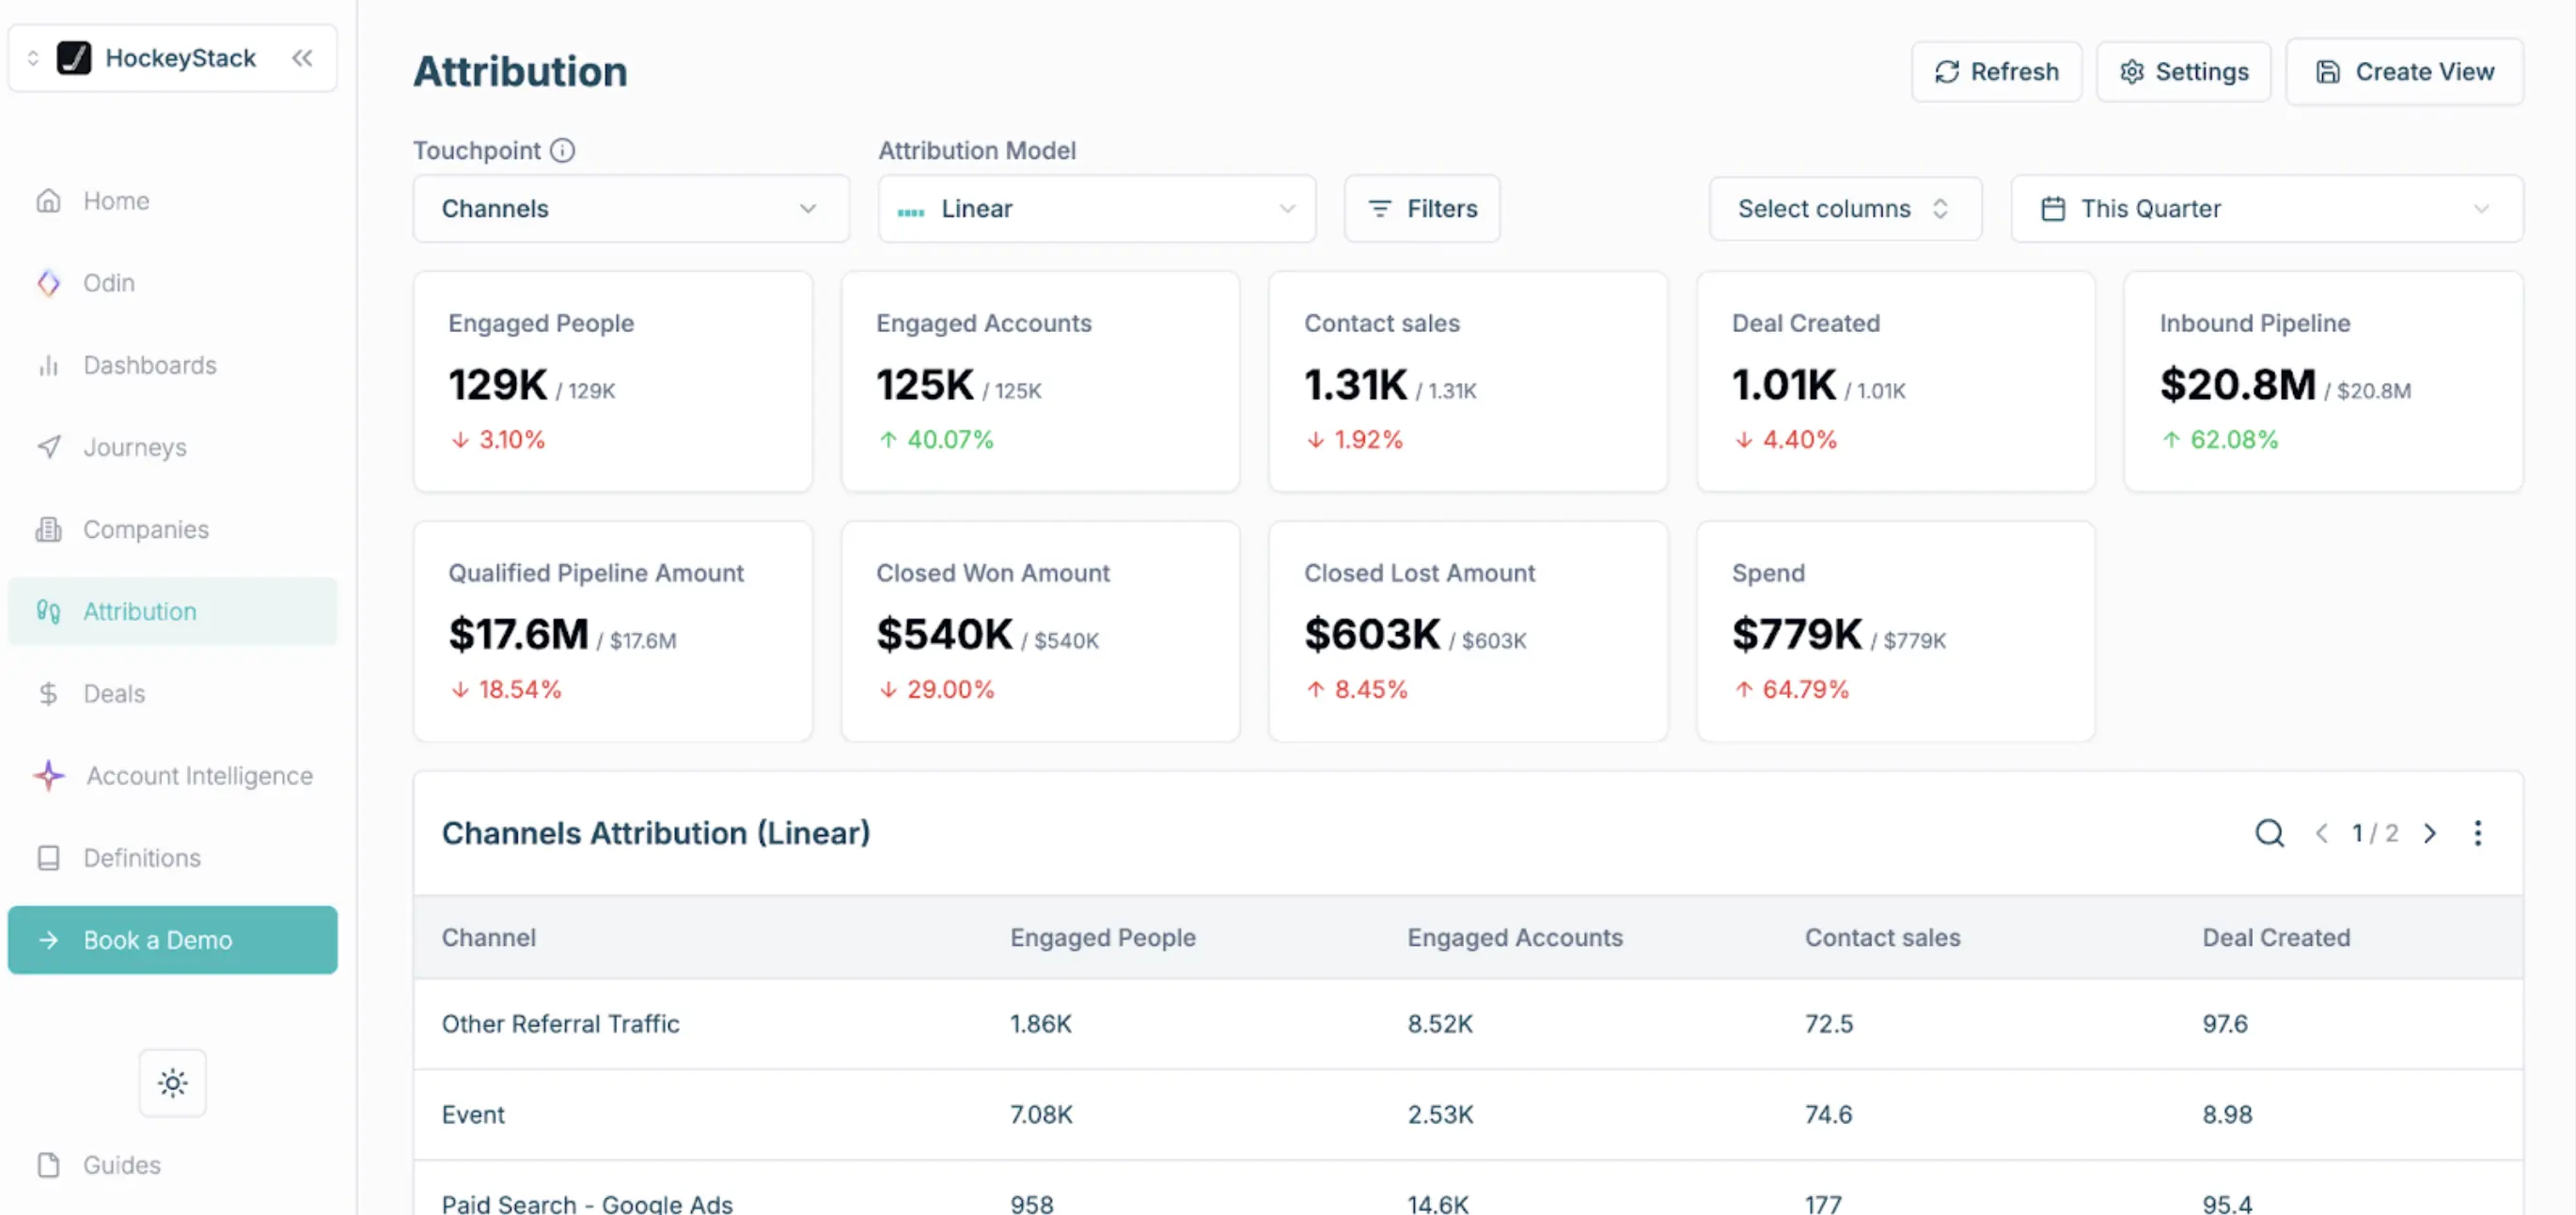Open table search magnifier icon
Viewport: 2576px width, 1215px height.
[2269, 833]
